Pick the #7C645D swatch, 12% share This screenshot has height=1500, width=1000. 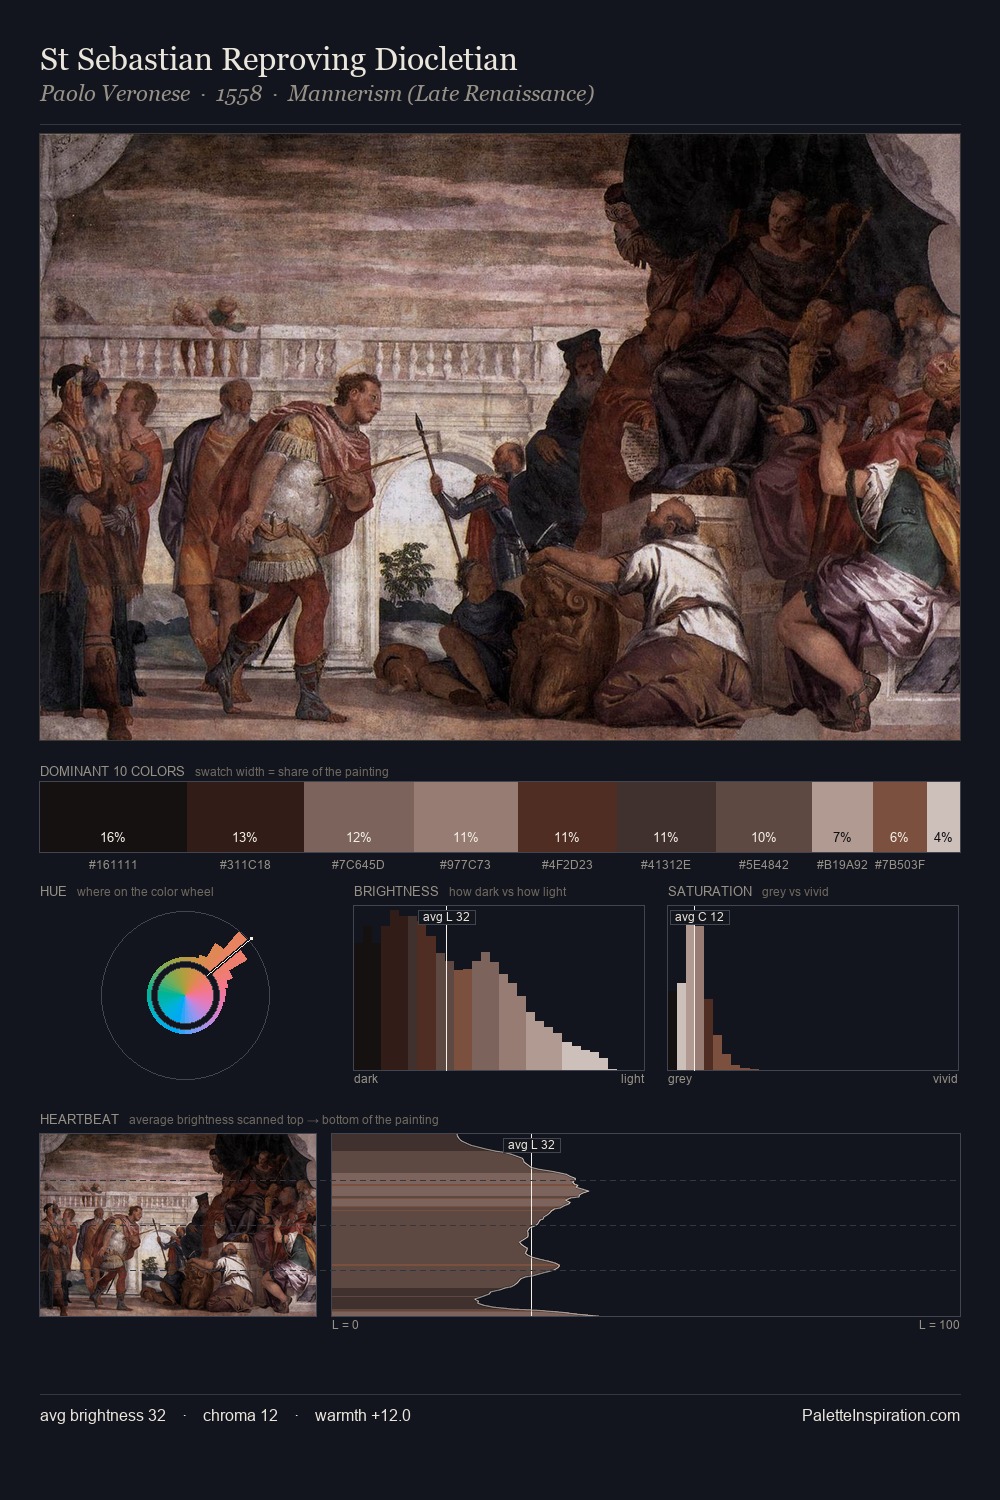359,817
